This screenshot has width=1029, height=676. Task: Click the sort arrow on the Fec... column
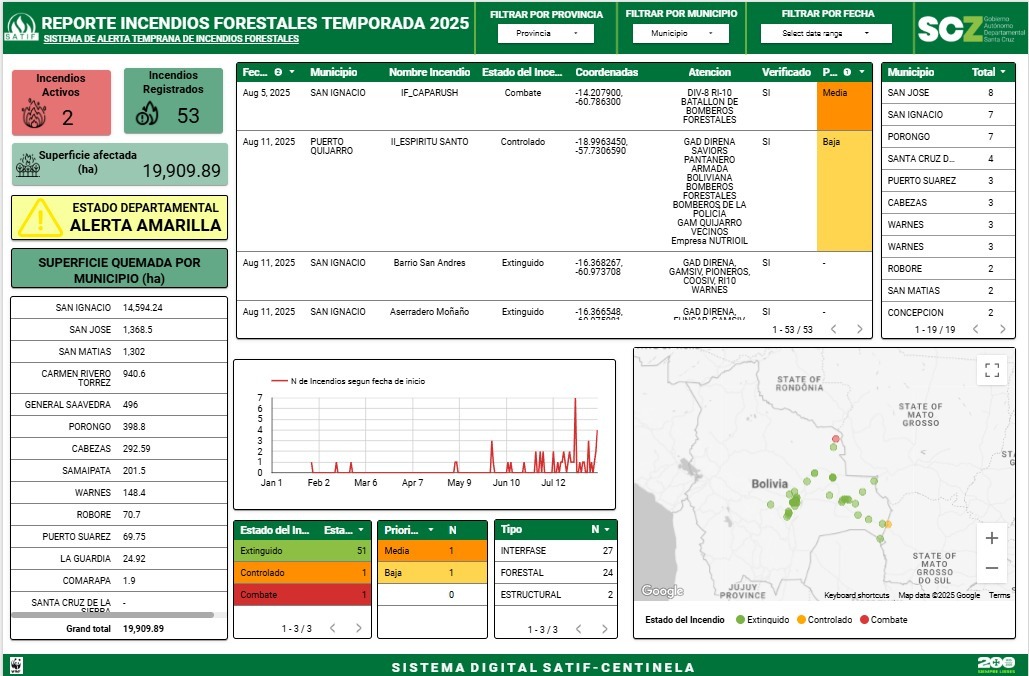click(x=292, y=72)
